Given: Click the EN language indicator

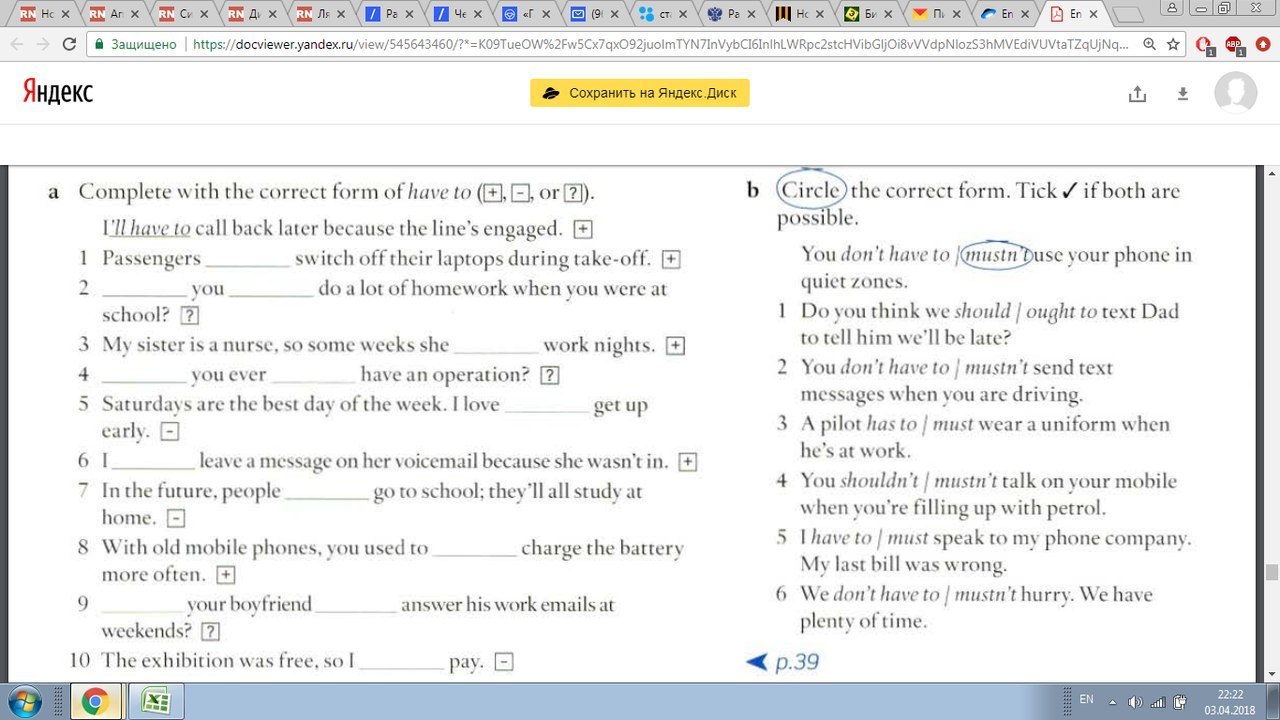Looking at the screenshot, I should [x=1087, y=699].
